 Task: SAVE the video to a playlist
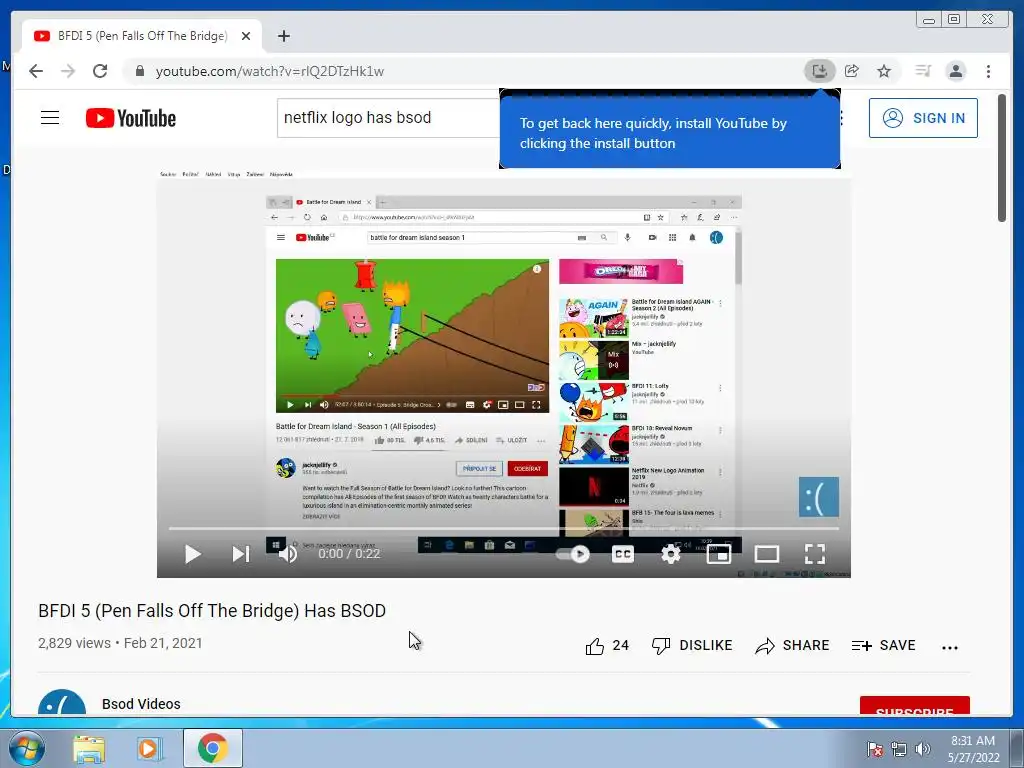(884, 645)
